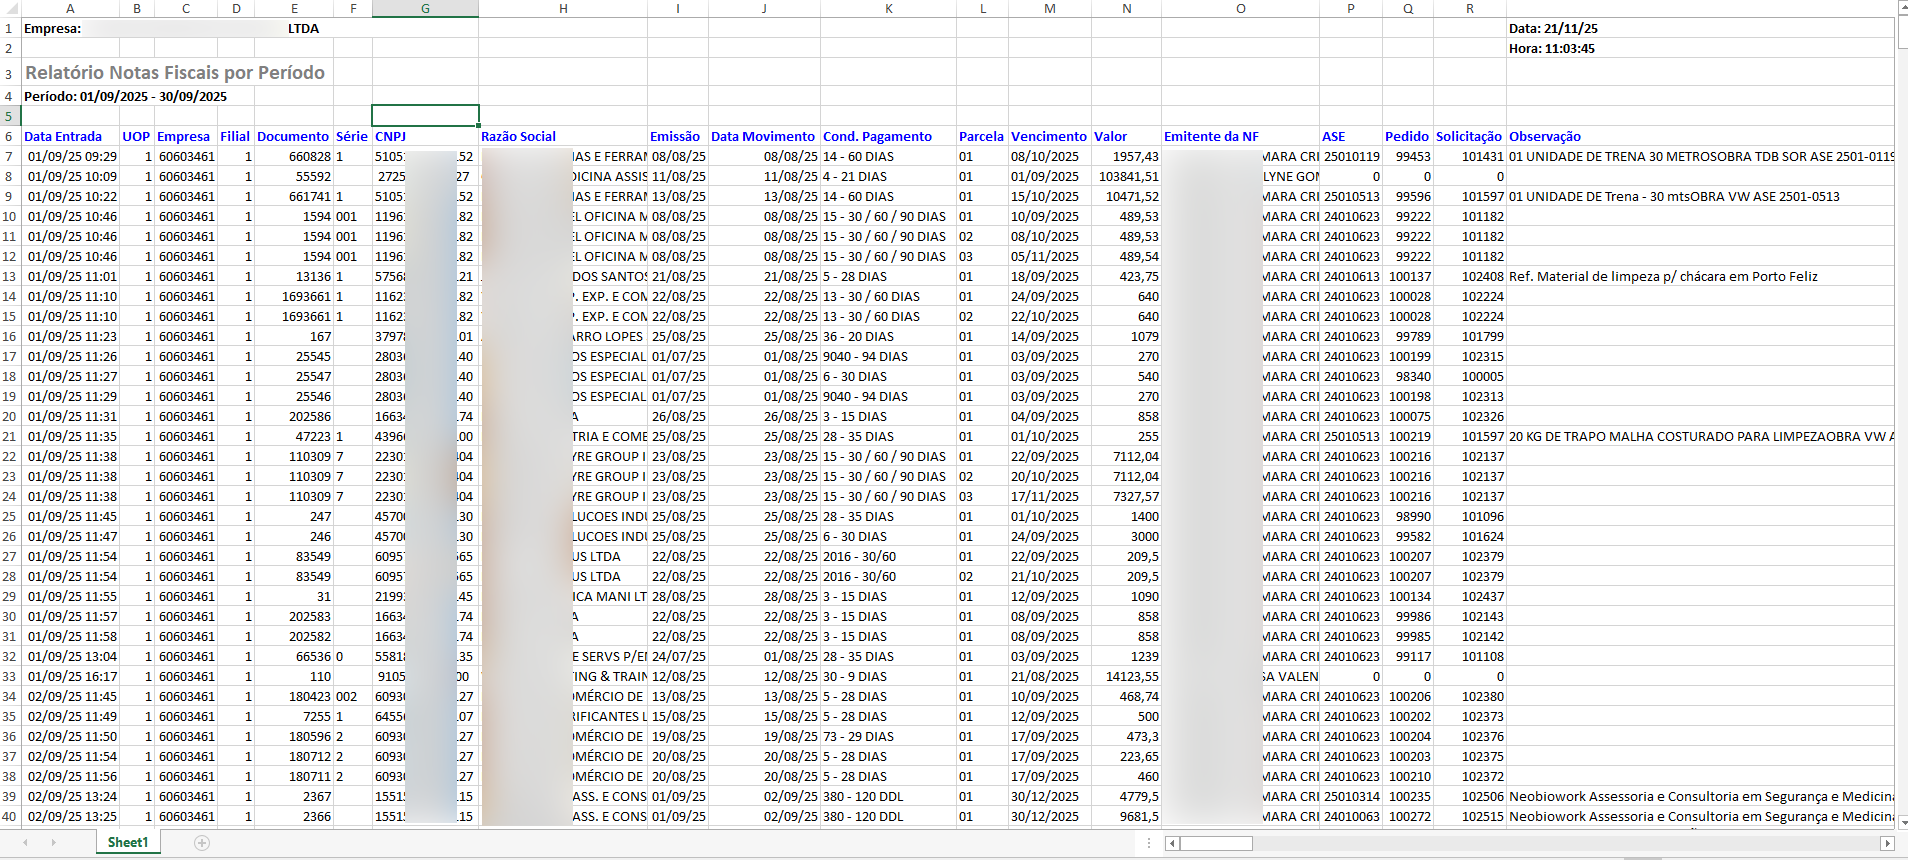
Task: Select row 6 header
Action: (x=9, y=137)
